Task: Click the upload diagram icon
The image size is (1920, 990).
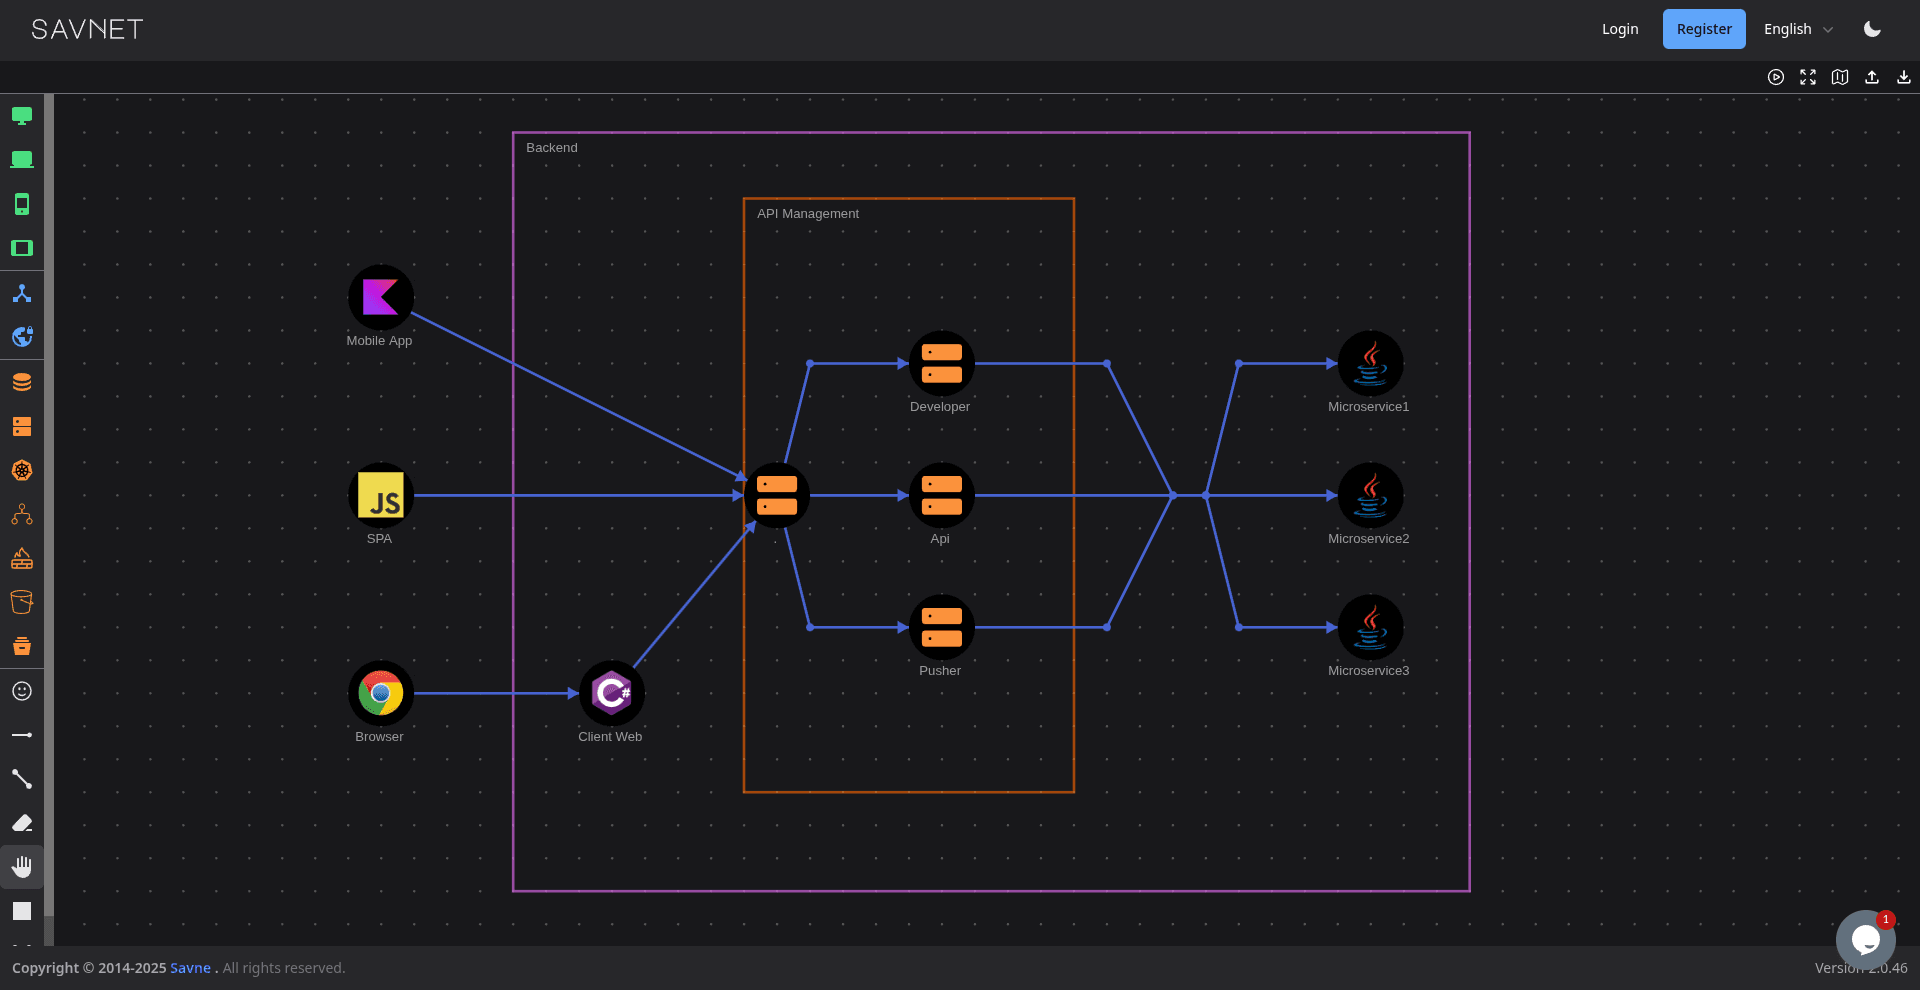Action: (1871, 77)
